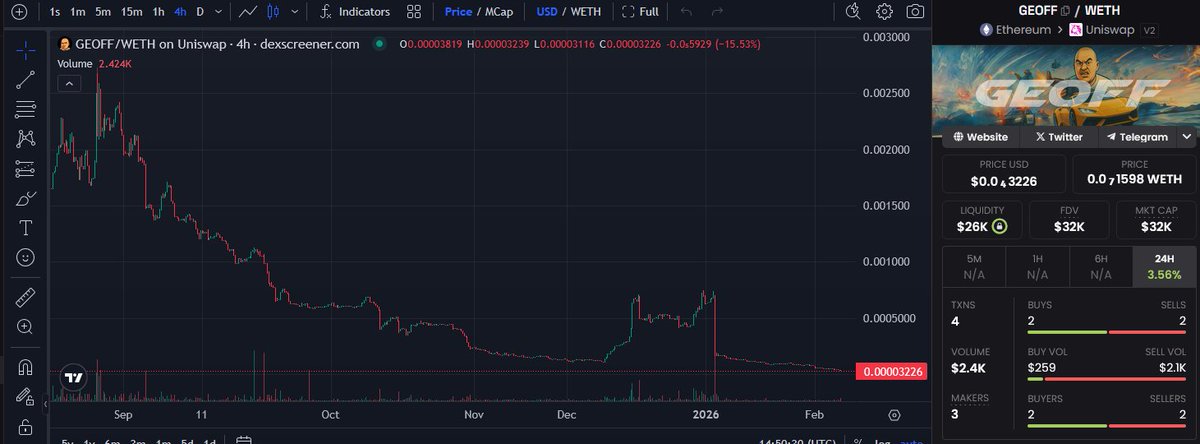Screen dimensions: 1200x444
Task: Select the D daily timeframe
Action: click(x=200, y=12)
